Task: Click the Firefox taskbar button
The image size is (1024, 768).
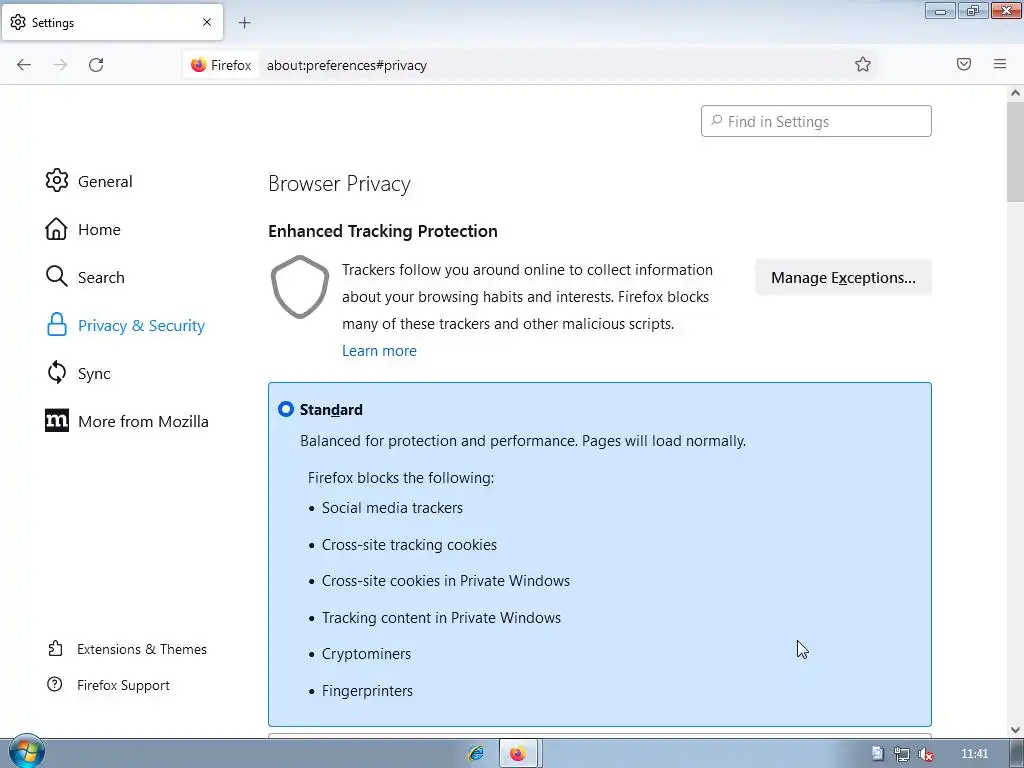Action: (519, 754)
